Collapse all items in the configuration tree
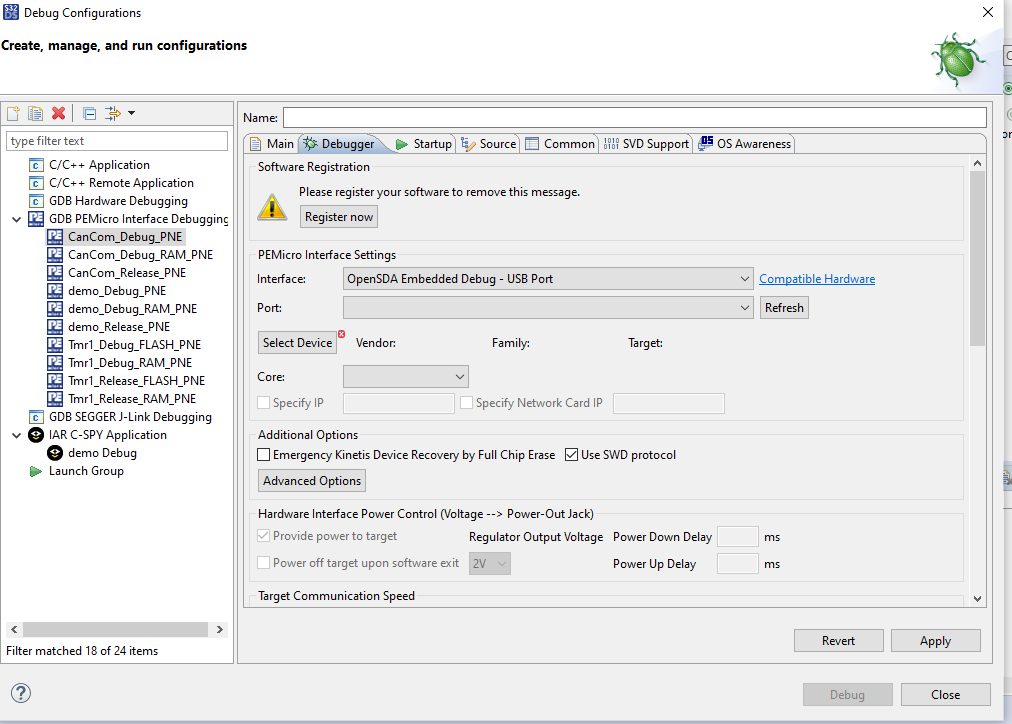 (x=88, y=113)
